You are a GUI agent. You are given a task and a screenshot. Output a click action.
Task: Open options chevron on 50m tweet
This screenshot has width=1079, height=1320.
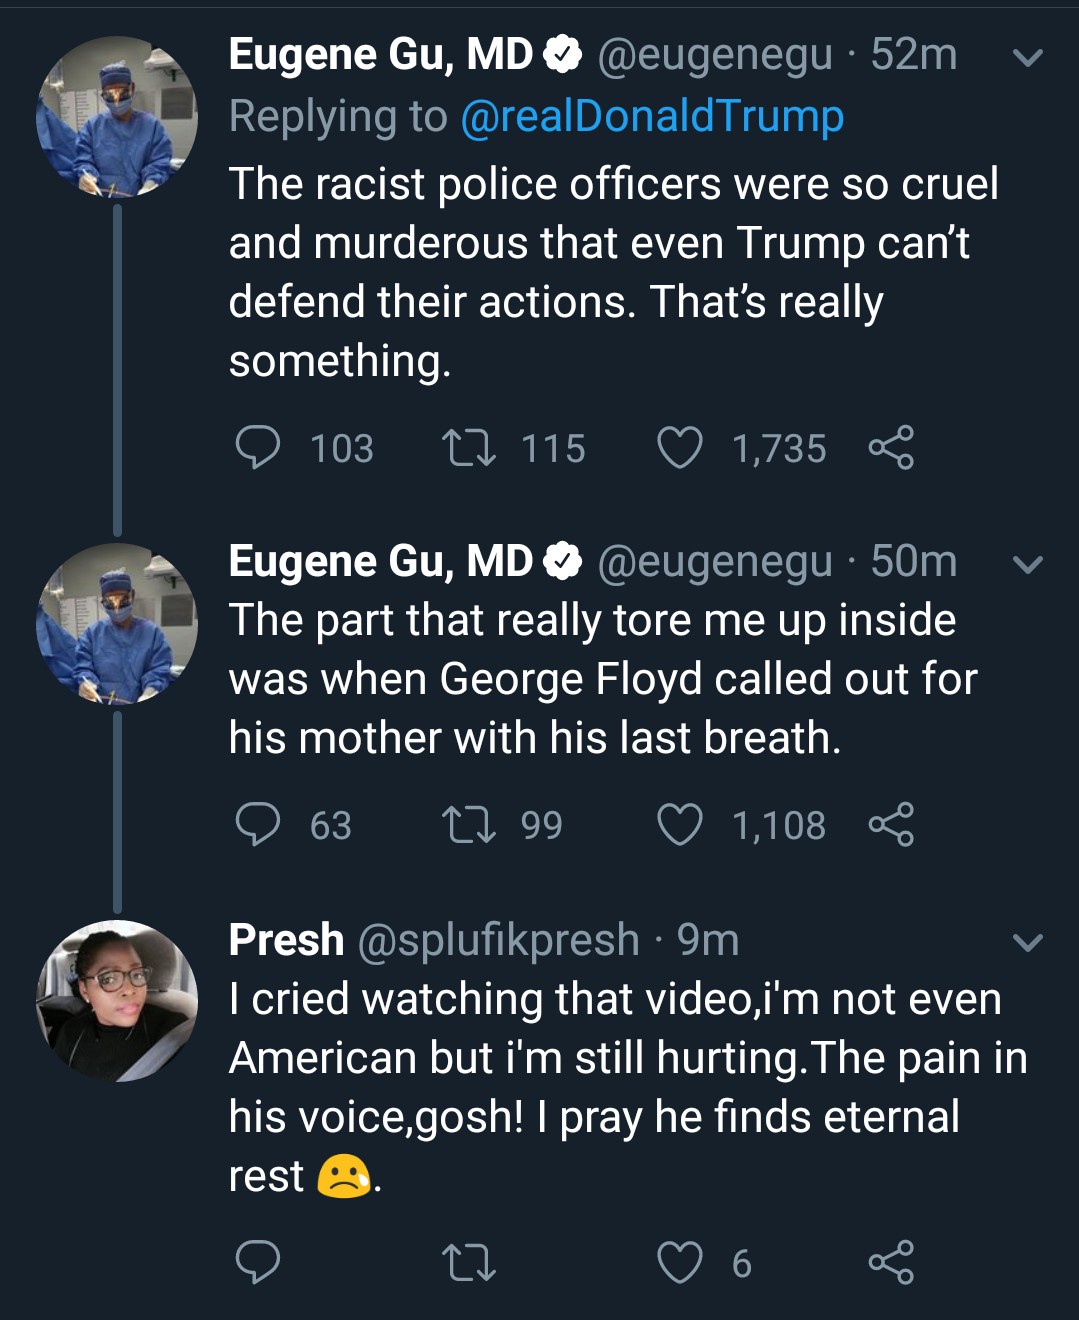click(x=1027, y=565)
